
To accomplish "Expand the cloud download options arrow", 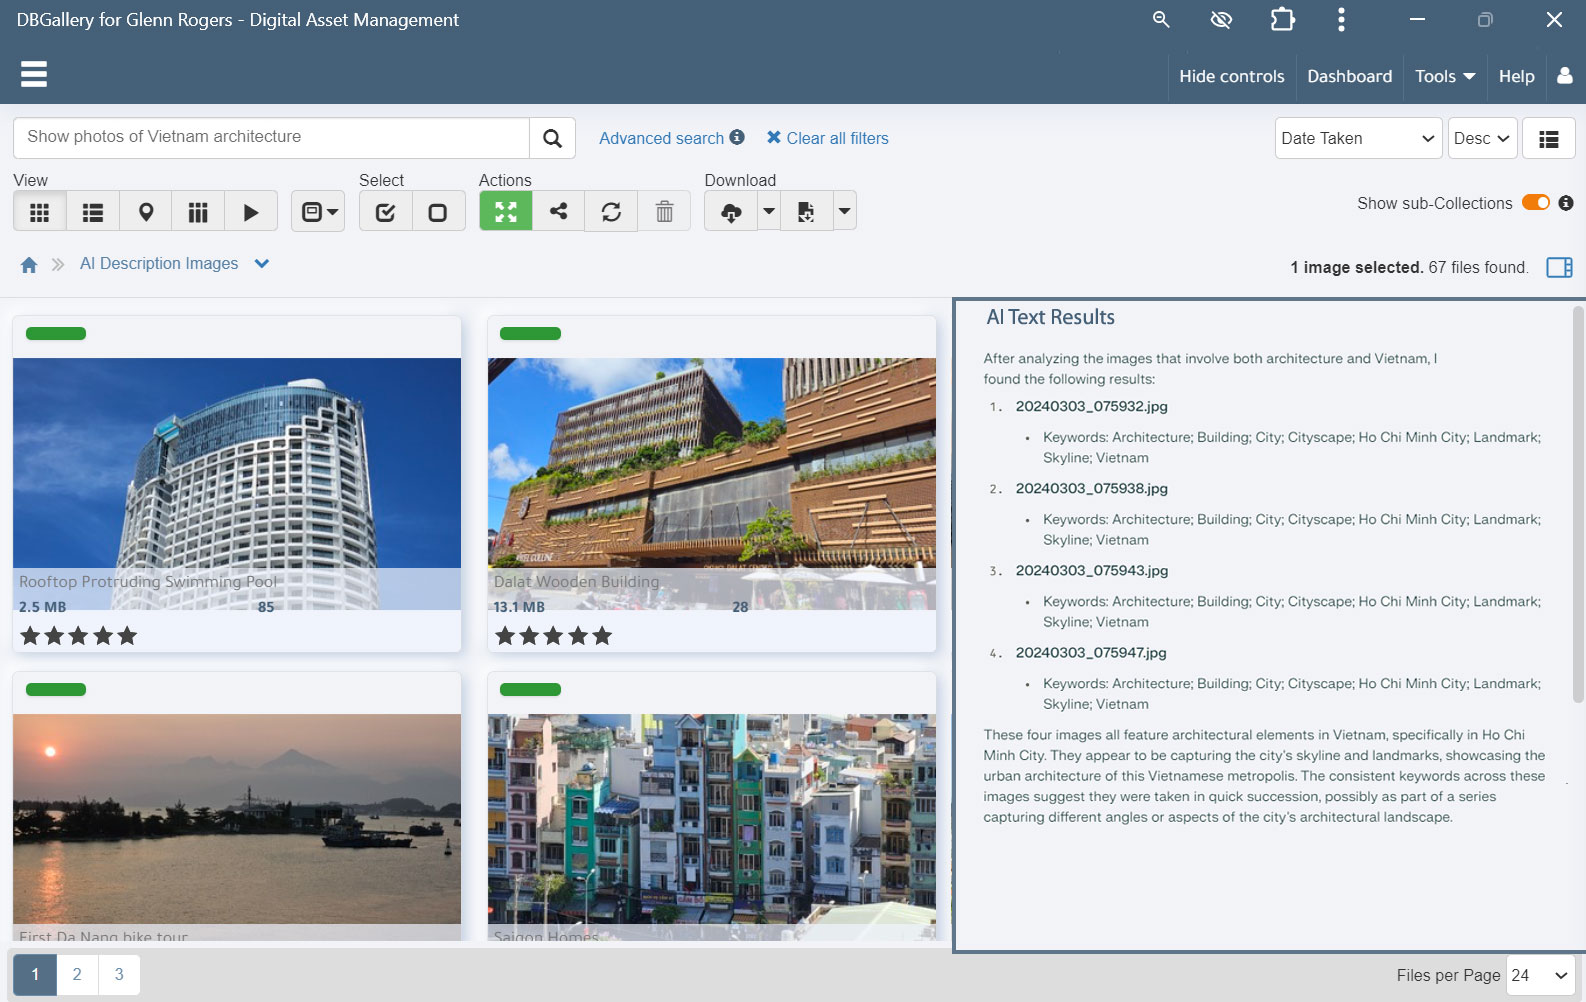I will pos(769,211).
